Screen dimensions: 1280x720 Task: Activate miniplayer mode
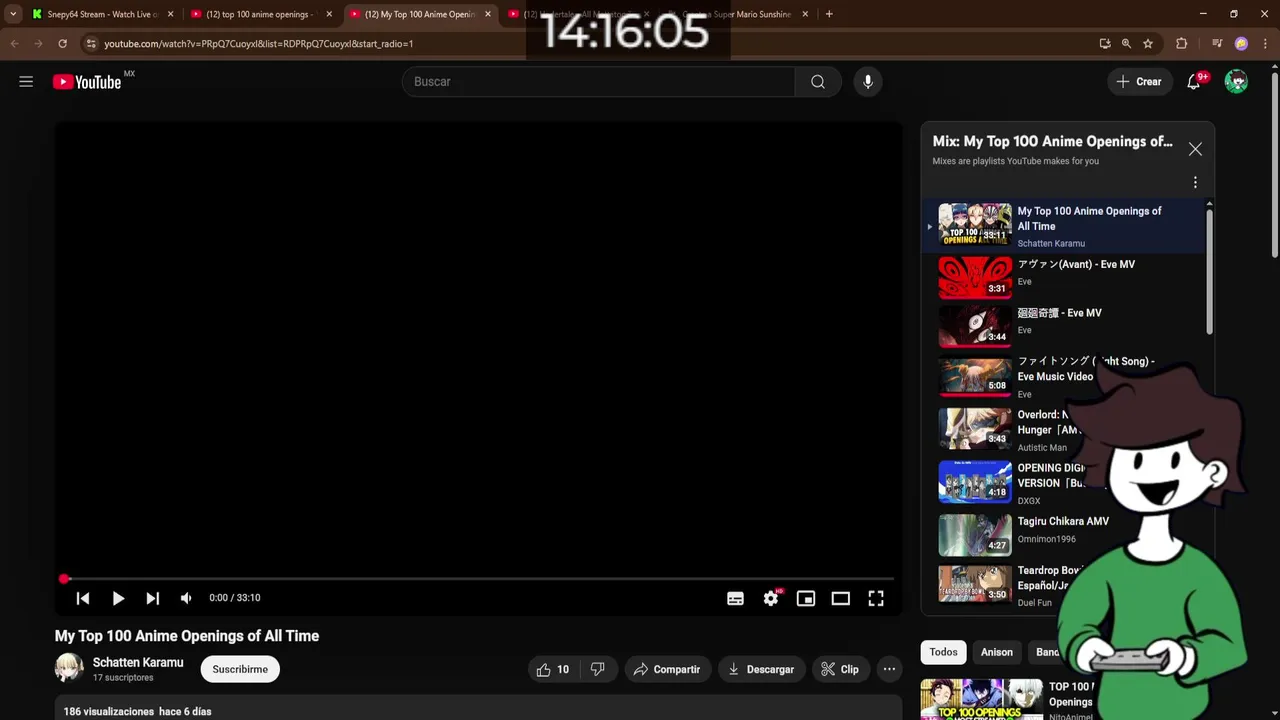805,598
